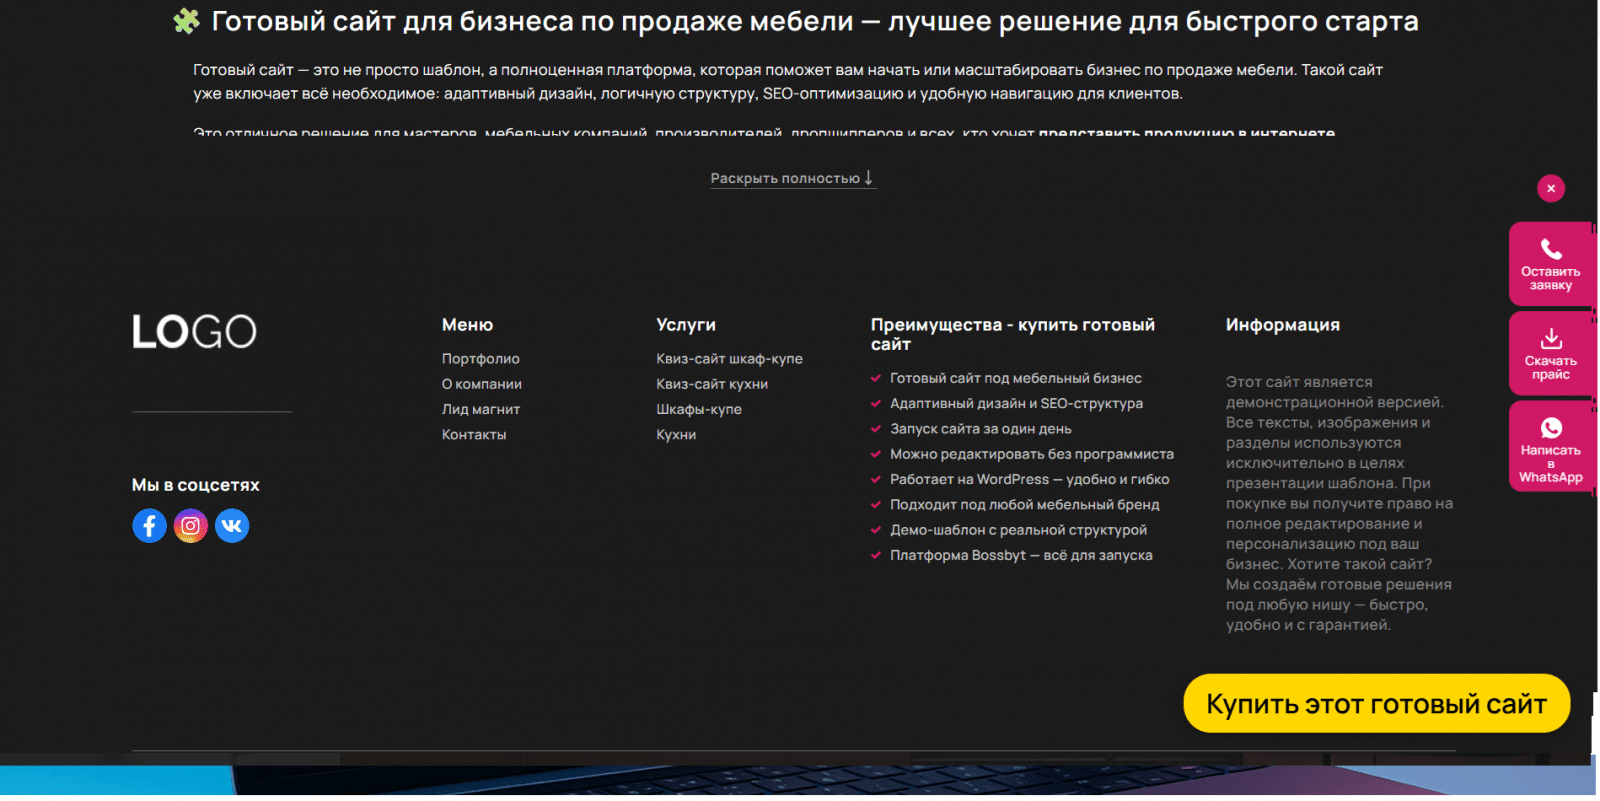
Task: Click the phone icon 'Оставить заявку'
Action: pos(1550,250)
